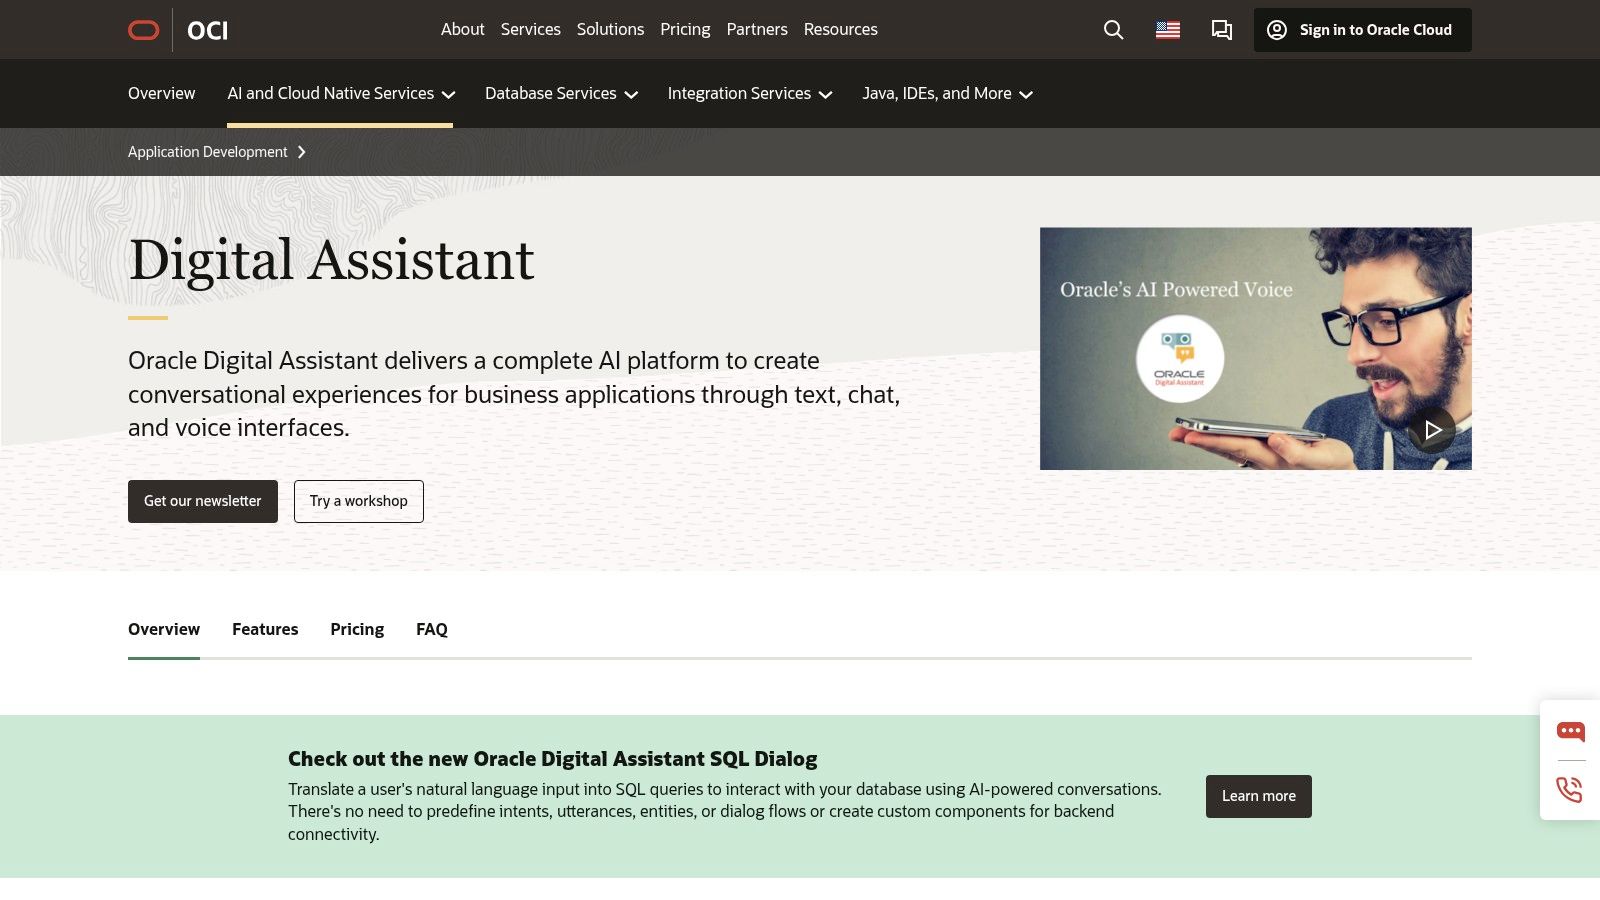Open the live chat widget on the right
This screenshot has width=1600, height=900.
click(1570, 731)
